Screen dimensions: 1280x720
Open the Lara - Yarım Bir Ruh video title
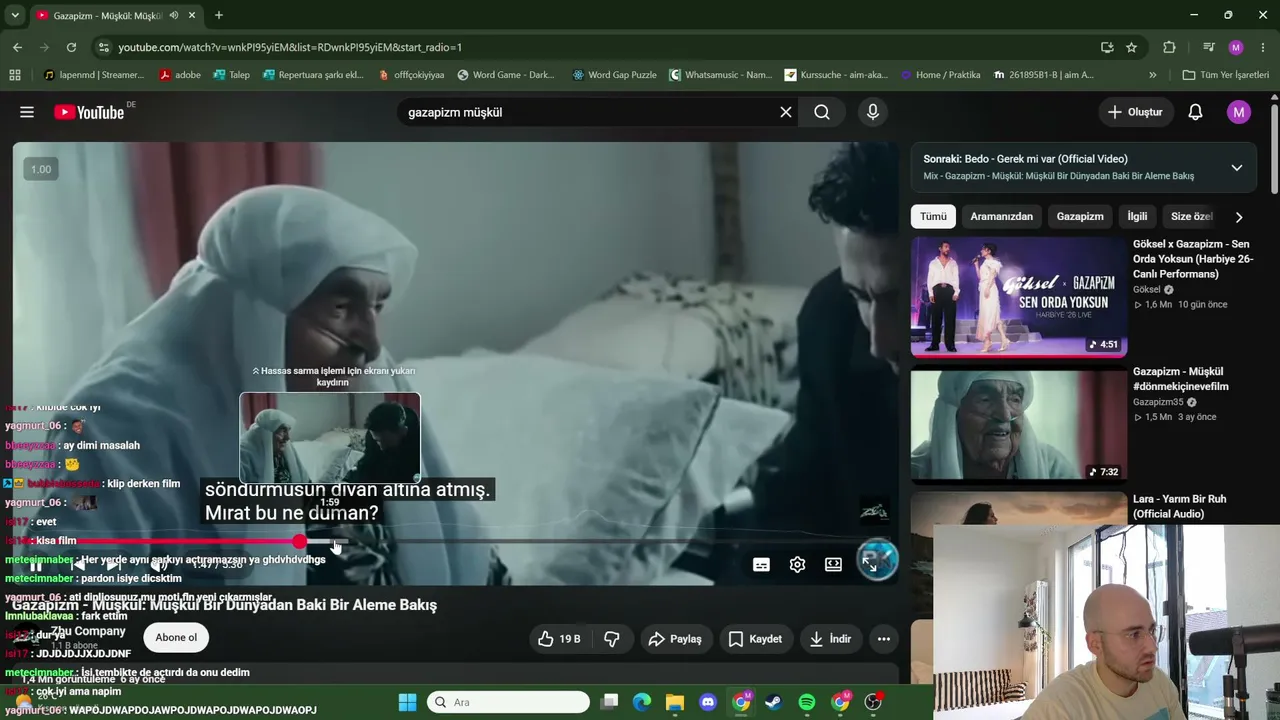pyautogui.click(x=1179, y=506)
